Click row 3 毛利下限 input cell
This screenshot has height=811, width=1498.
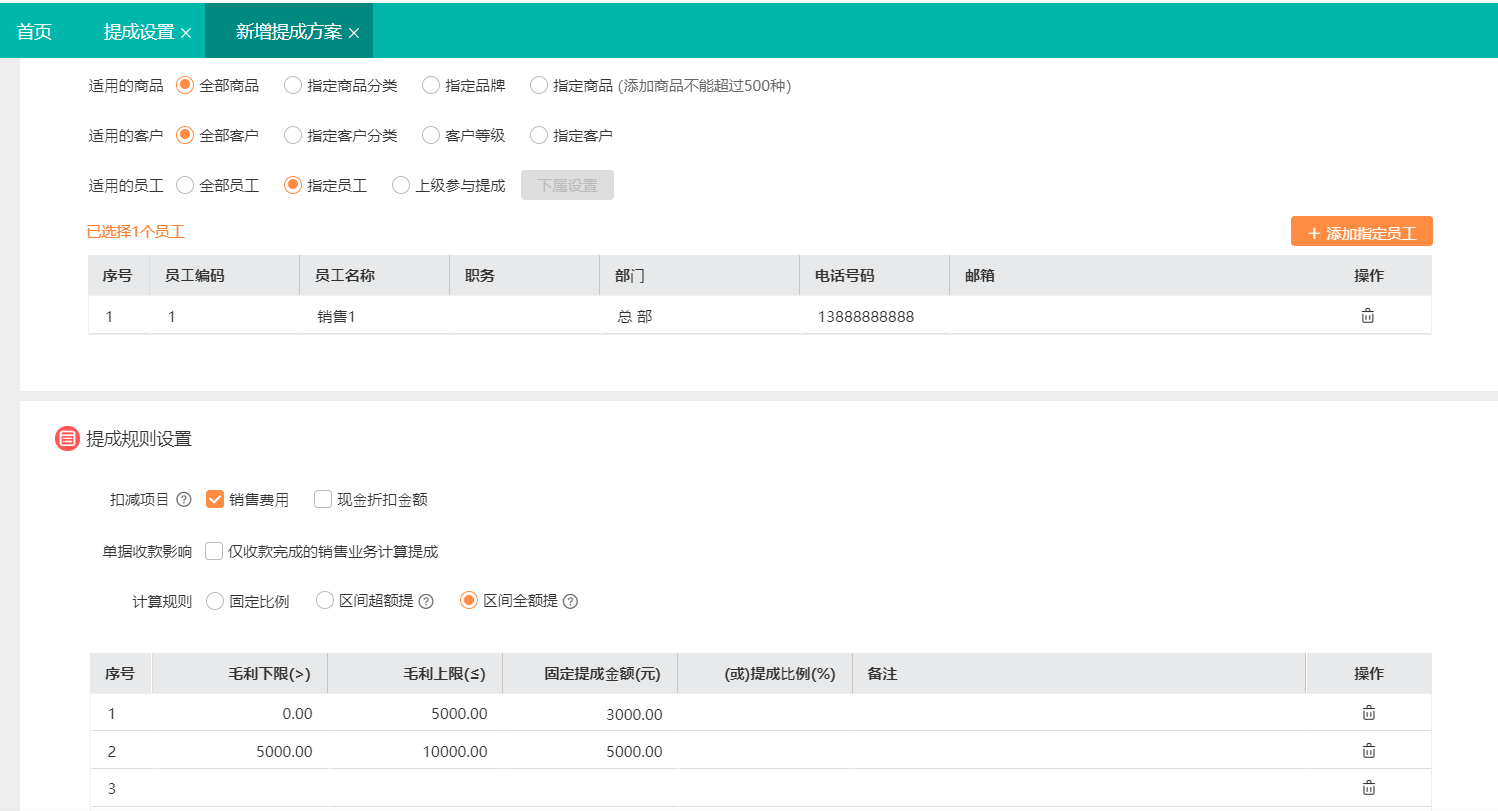pos(240,788)
